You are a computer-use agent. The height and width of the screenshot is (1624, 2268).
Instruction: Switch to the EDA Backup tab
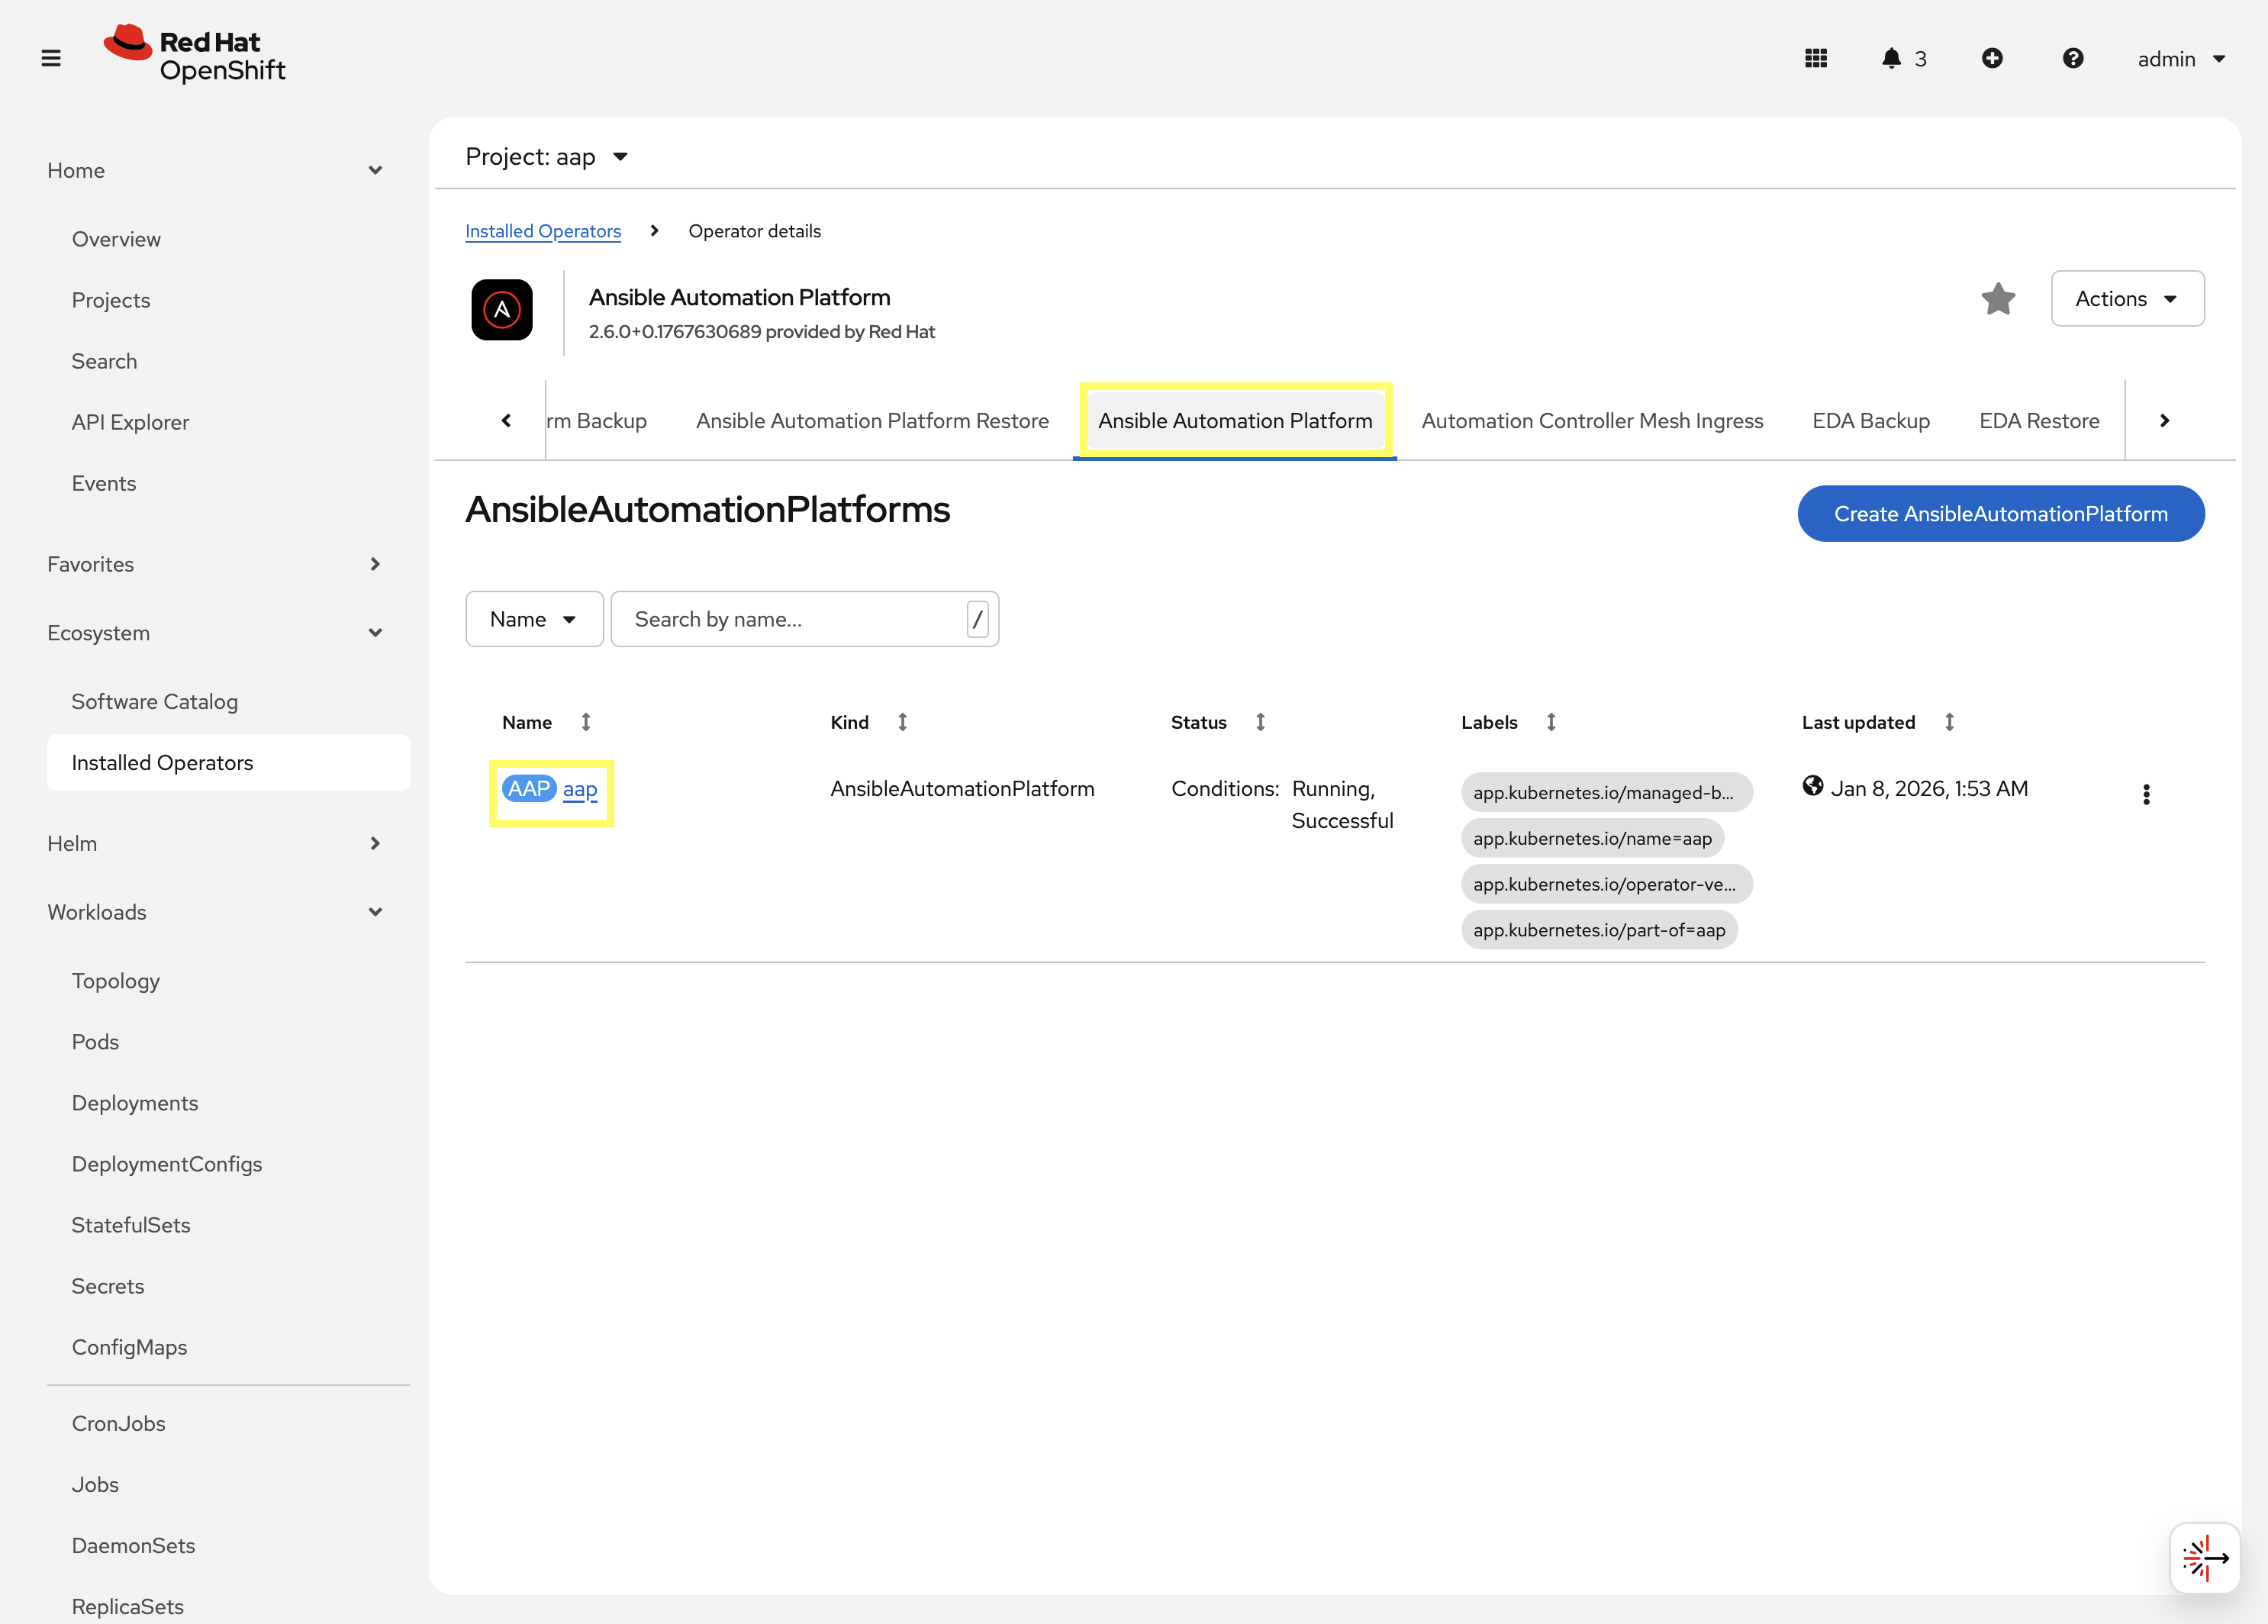click(x=1871, y=420)
